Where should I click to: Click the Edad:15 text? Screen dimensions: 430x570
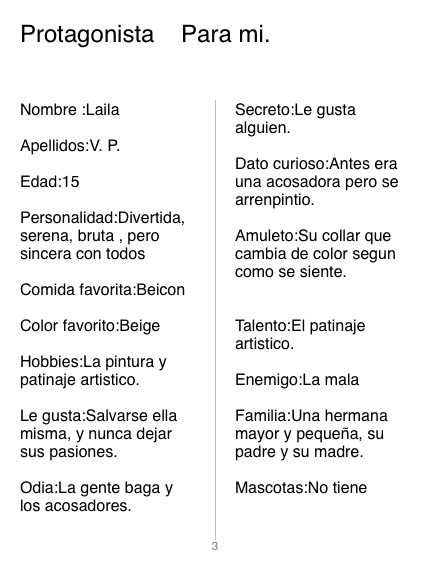[50, 182]
